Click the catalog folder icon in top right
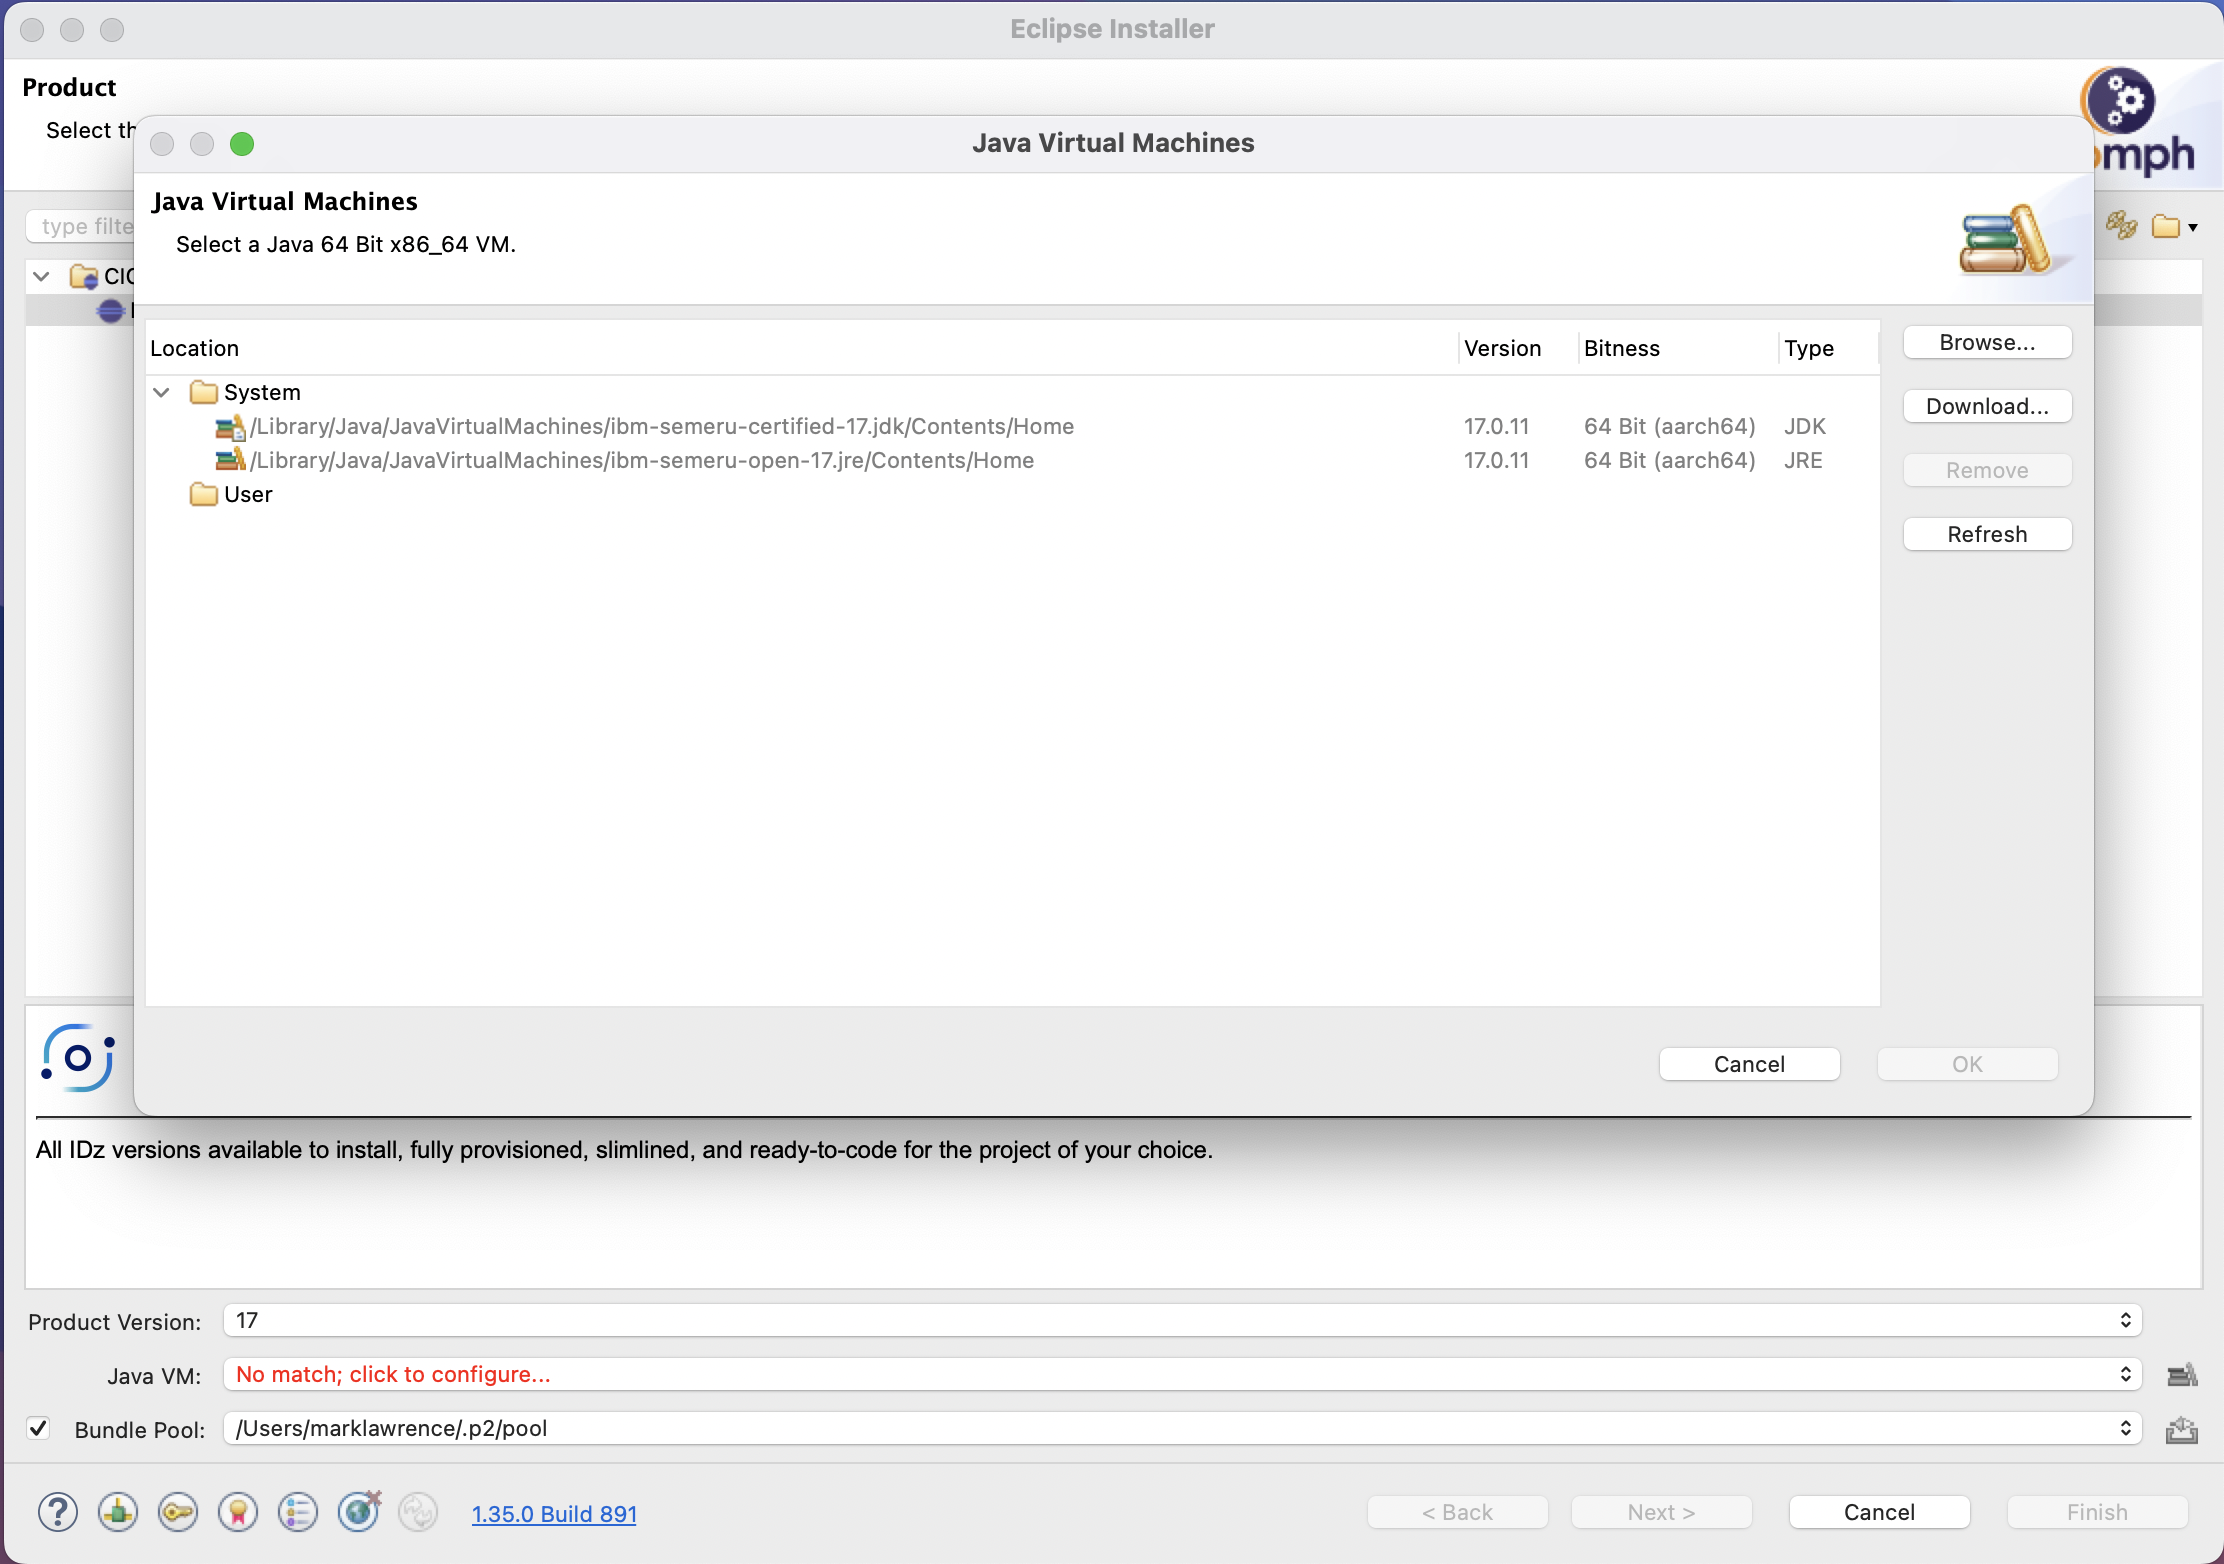Viewport: 2224px width, 1564px height. (2167, 227)
